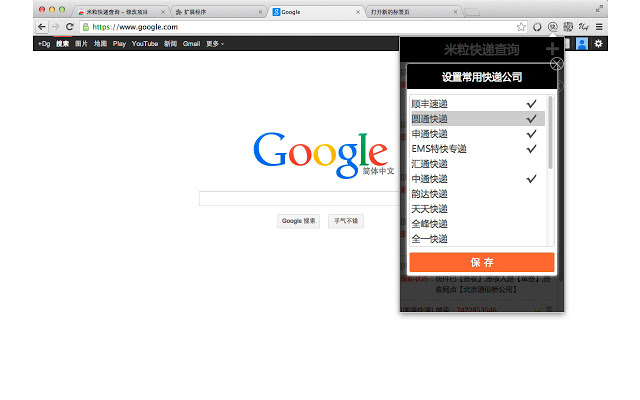Image resolution: width=640 pixels, height=400 pixels.
Task: Open YouTube in Google bar
Action: (x=144, y=44)
